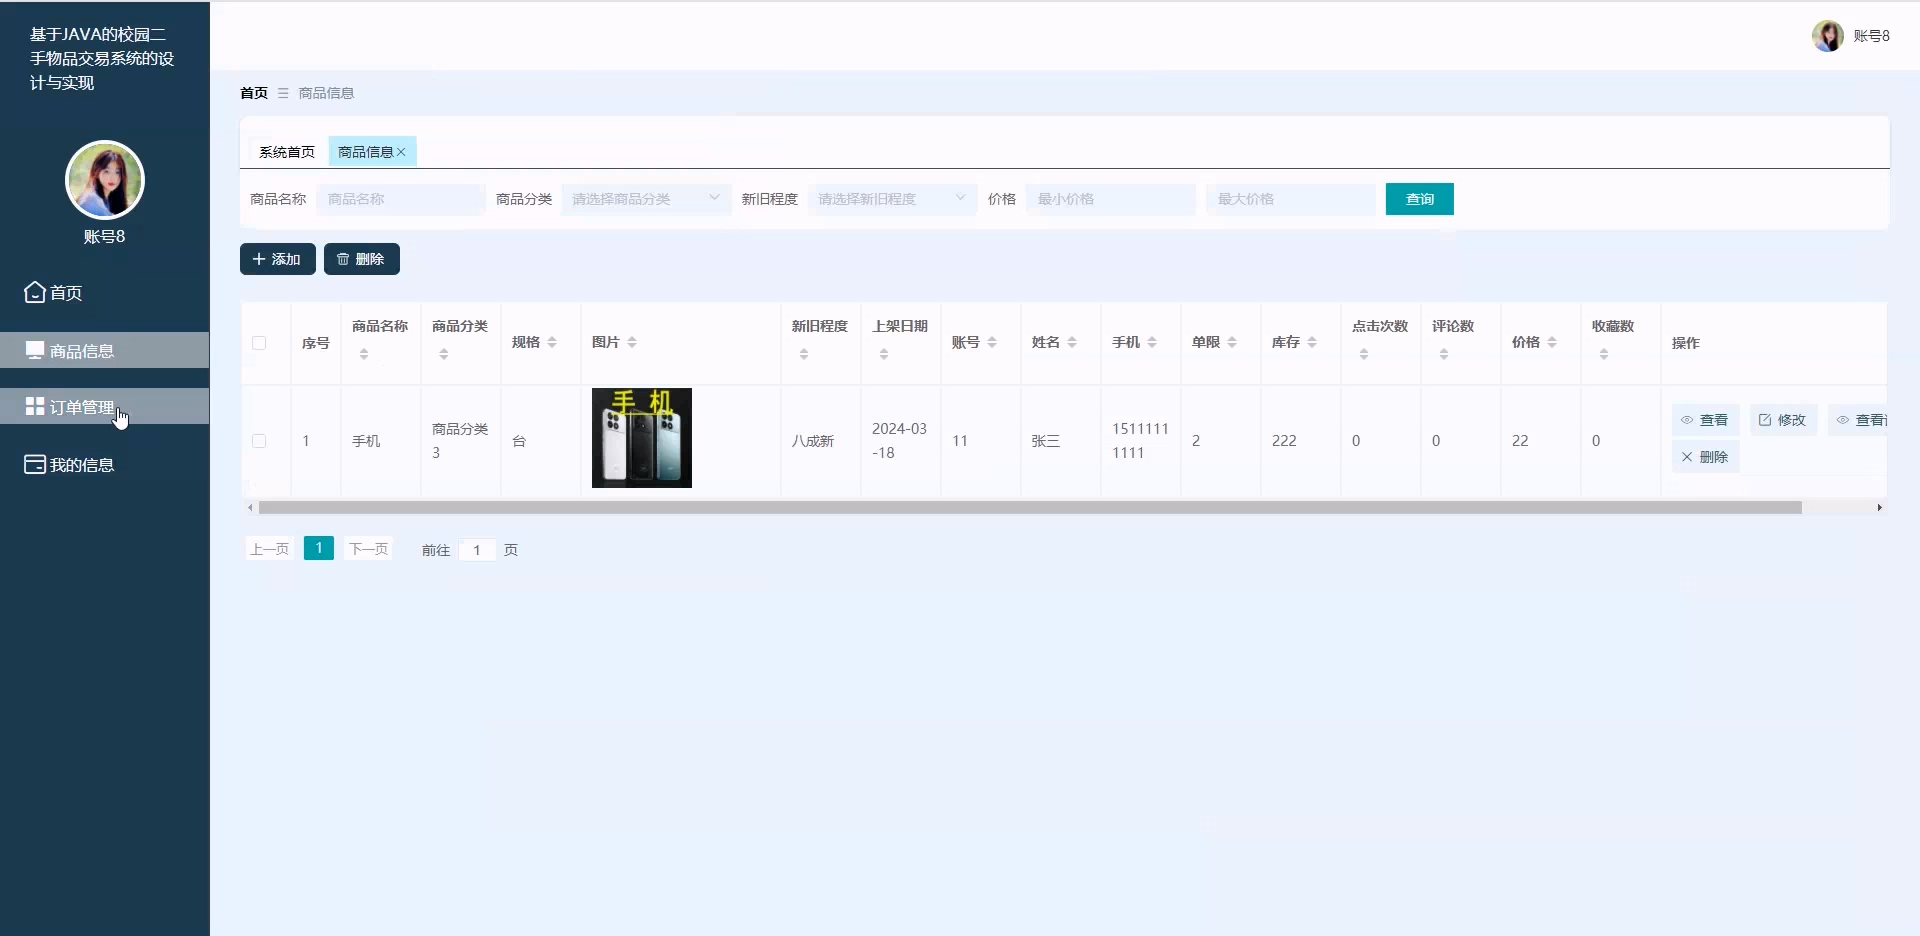Open 订单管理 in the sidebar
1920x936 pixels.
104,407
